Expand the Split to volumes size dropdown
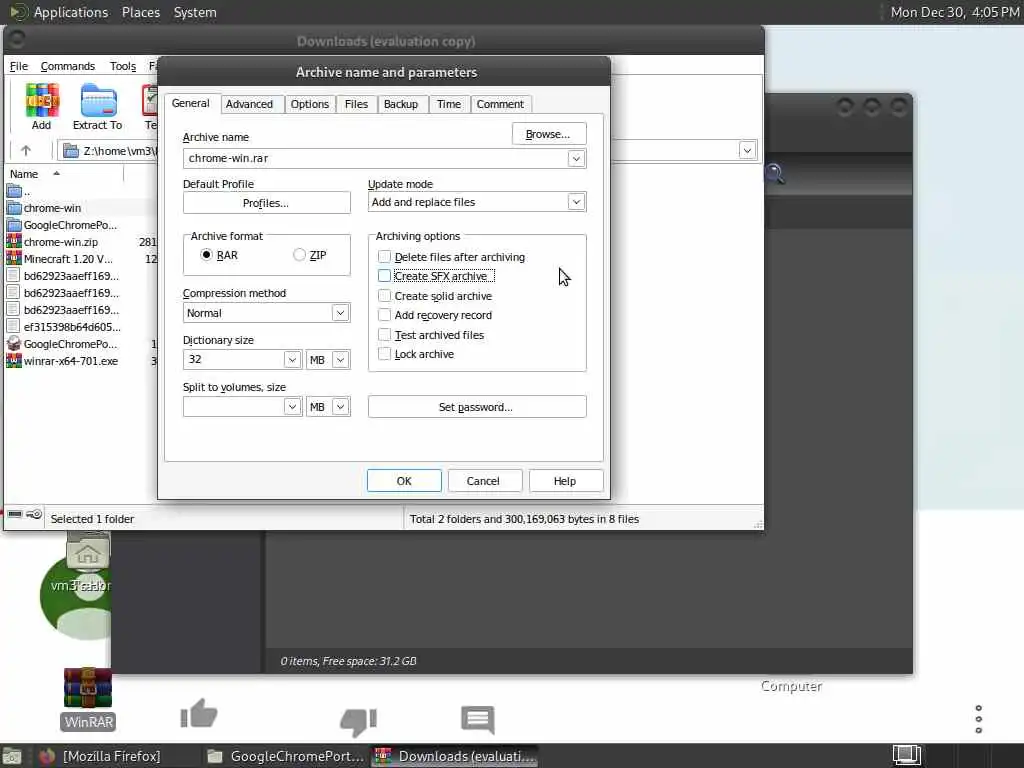The width and height of the screenshot is (1024, 768). tap(292, 407)
